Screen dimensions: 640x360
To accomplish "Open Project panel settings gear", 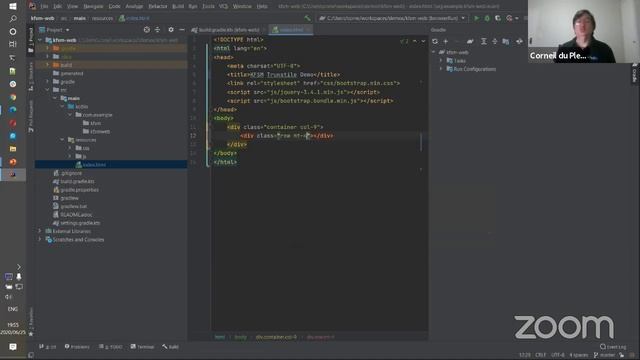I will pyautogui.click(x=171, y=30).
